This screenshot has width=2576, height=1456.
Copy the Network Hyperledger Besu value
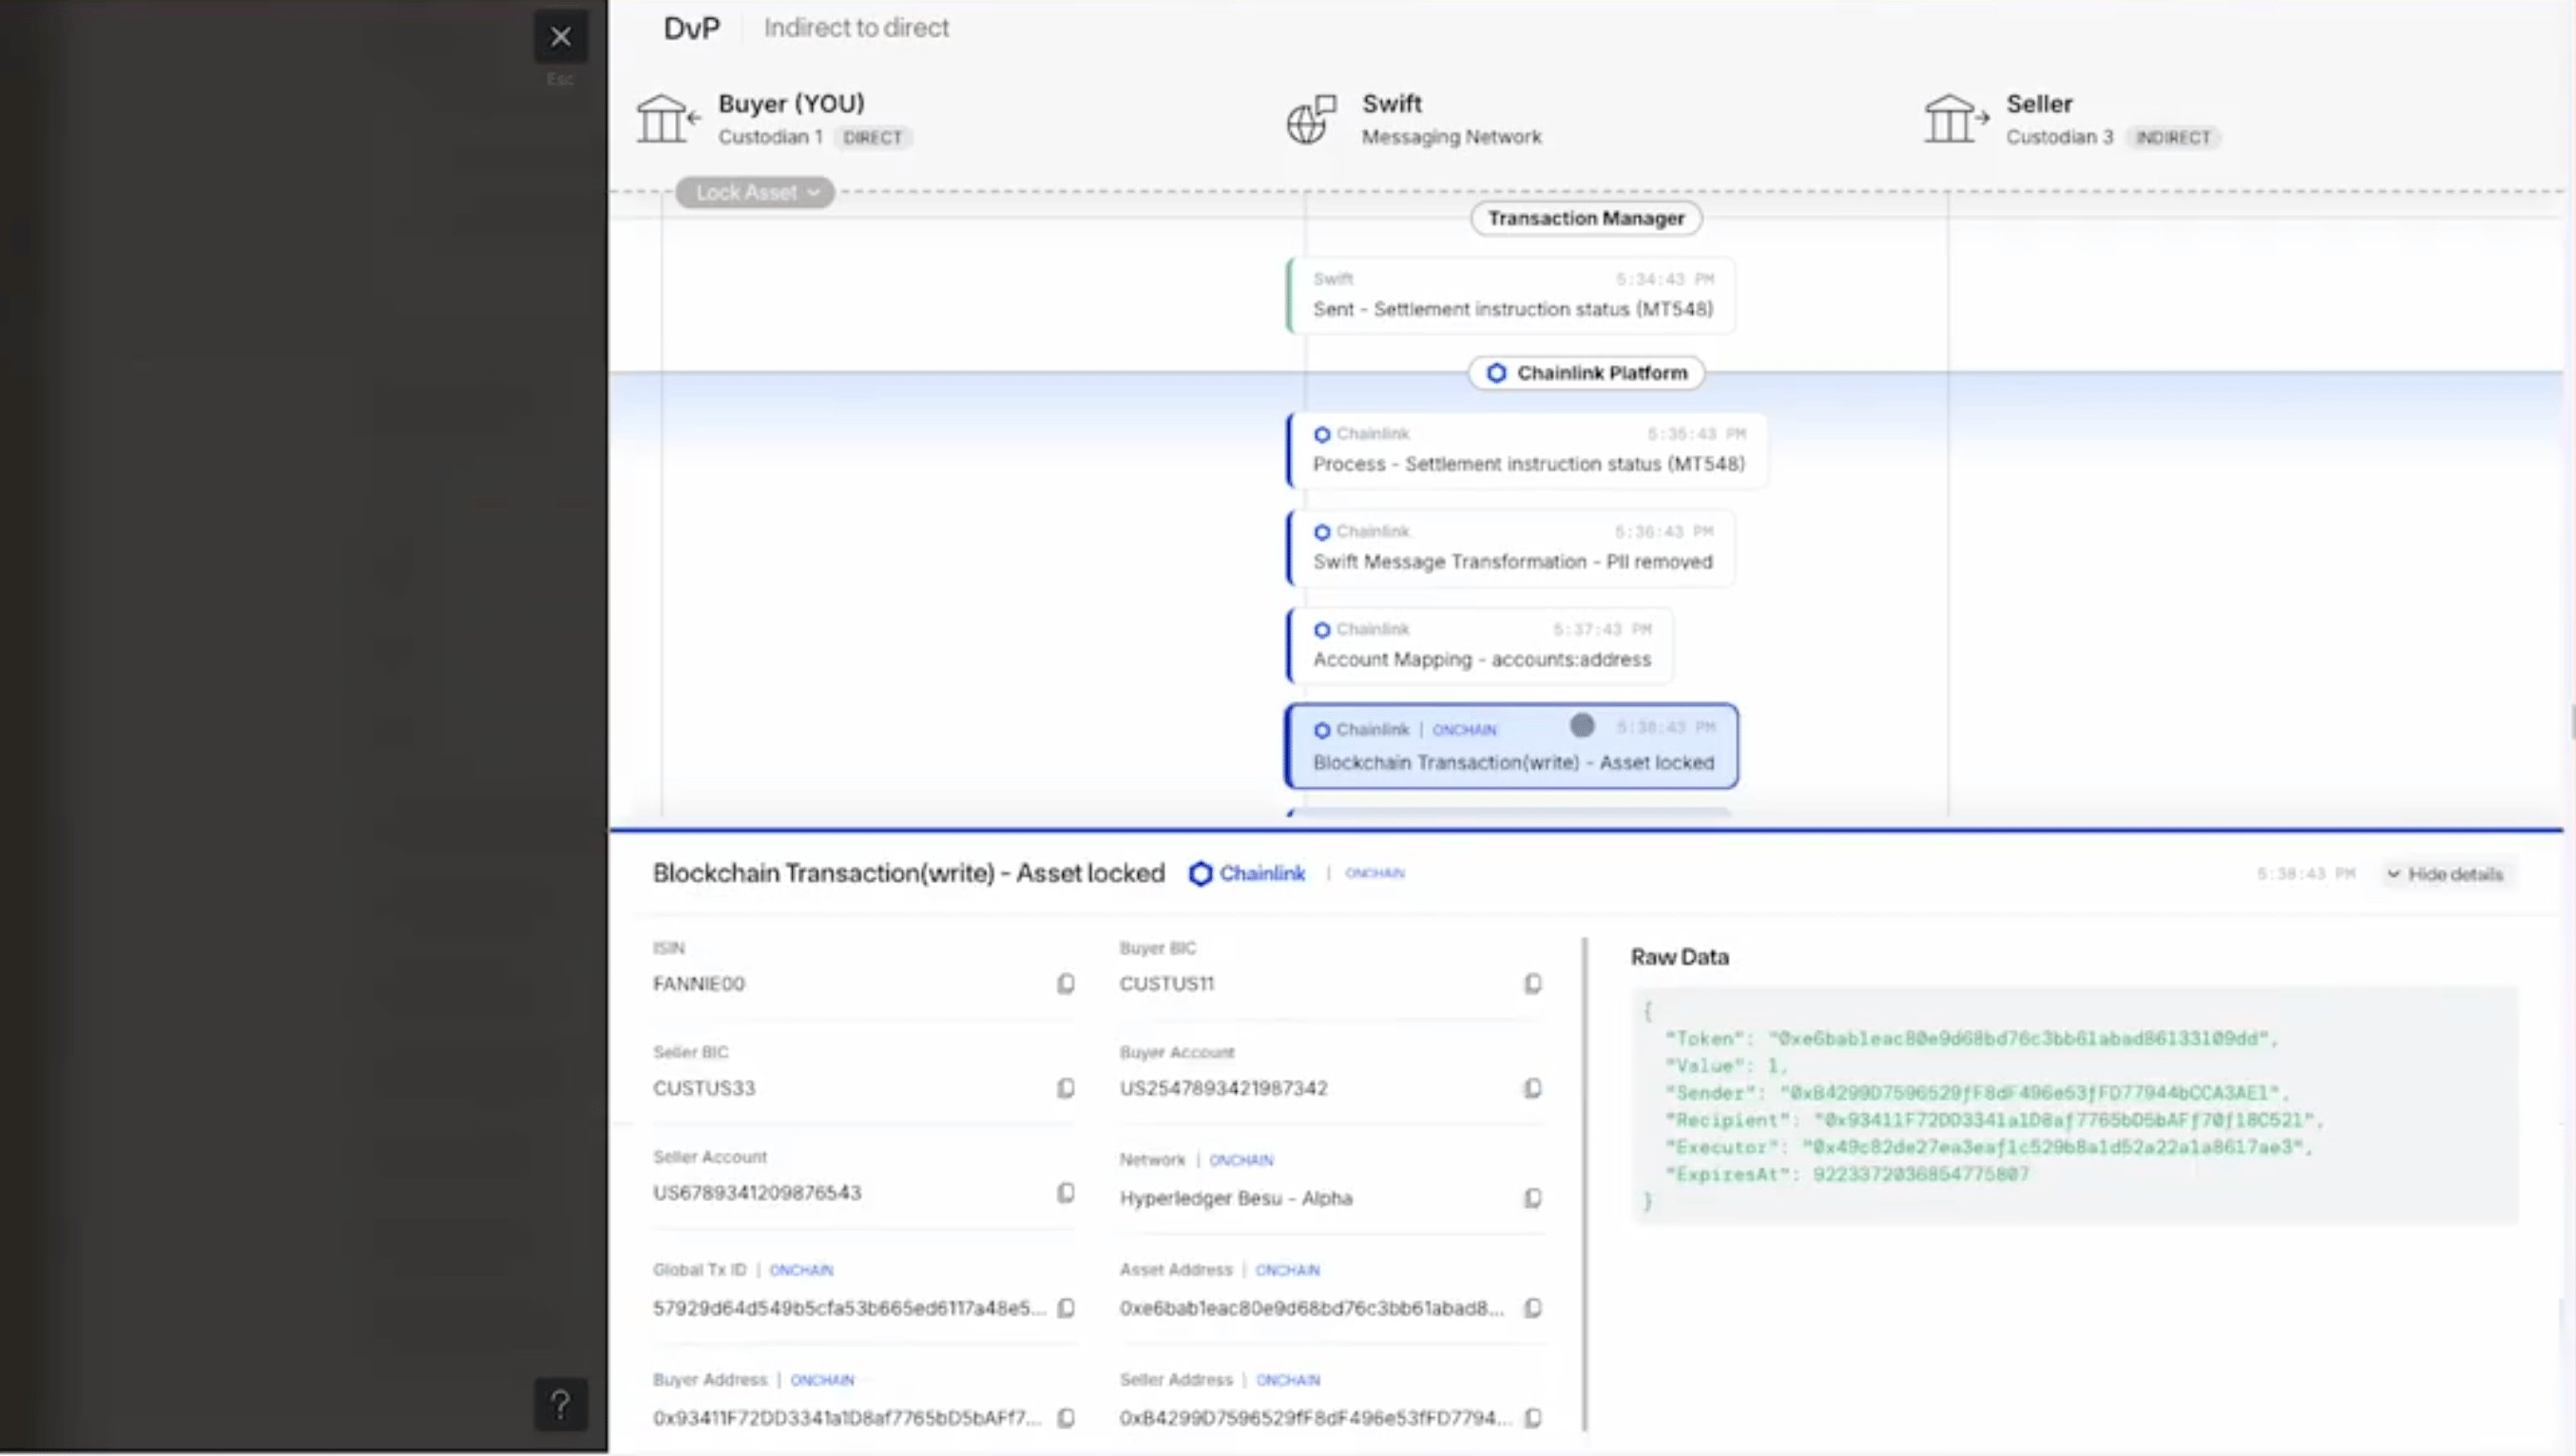pos(1532,1198)
